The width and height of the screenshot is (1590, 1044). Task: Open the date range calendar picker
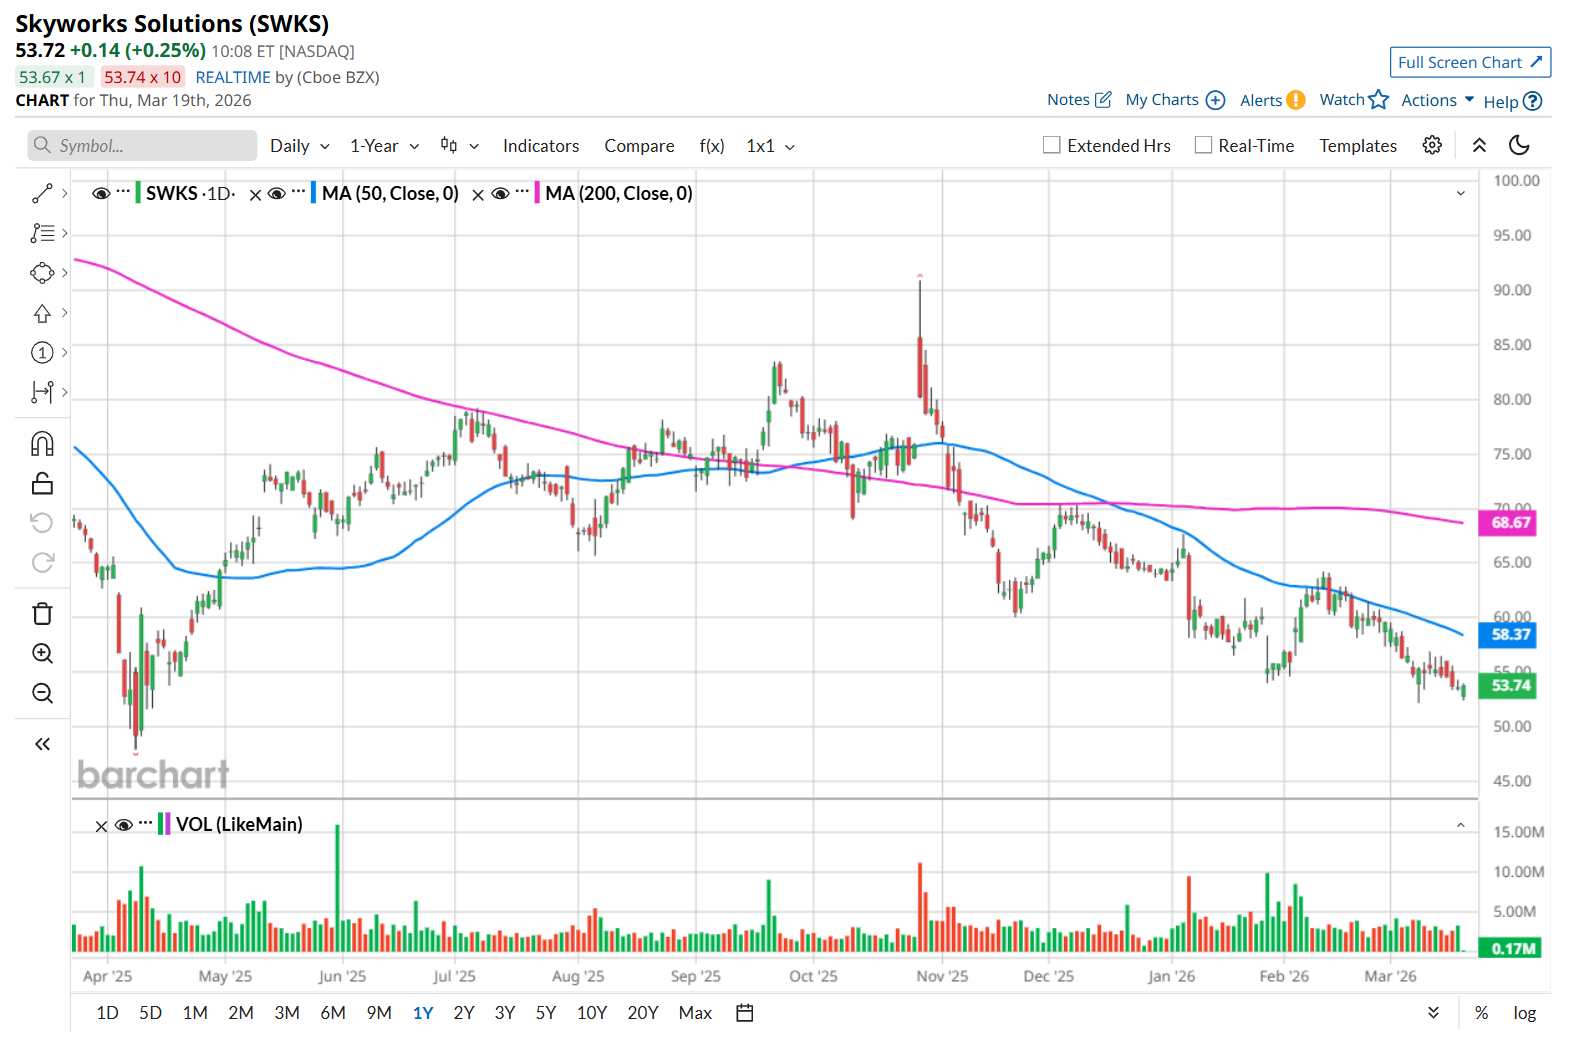click(x=744, y=1013)
